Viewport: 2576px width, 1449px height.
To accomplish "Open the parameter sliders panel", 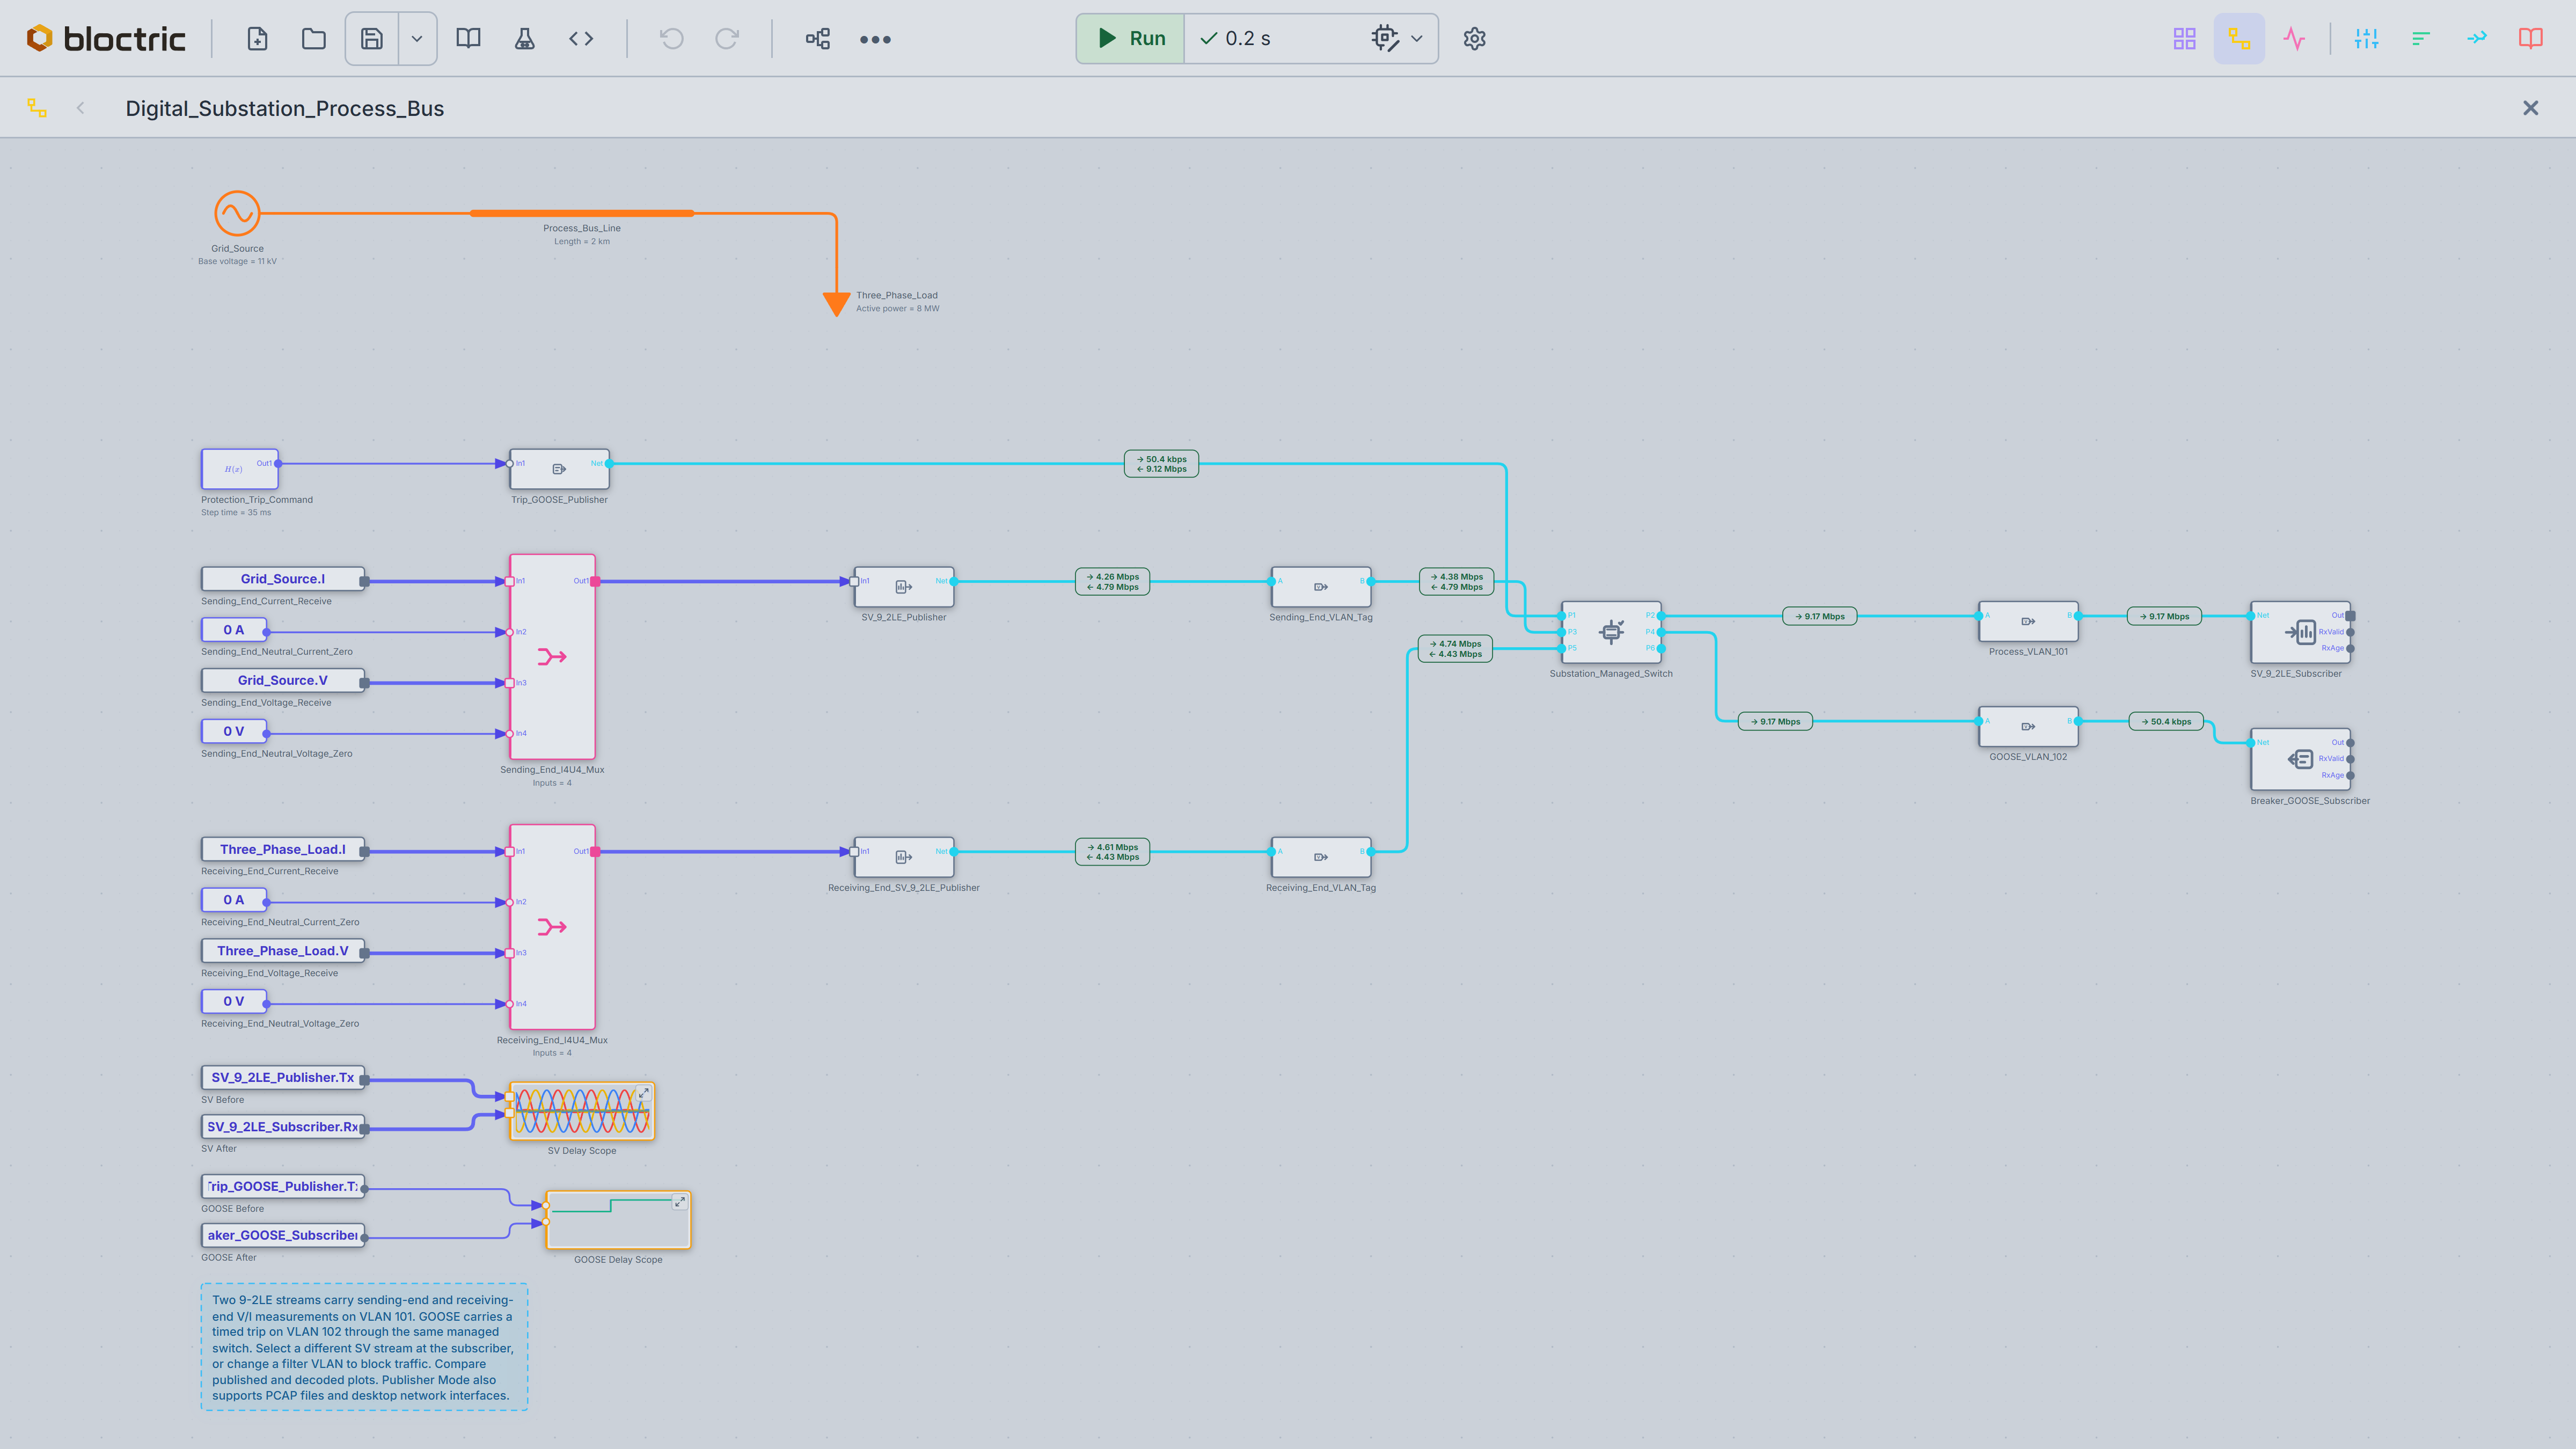I will point(2367,39).
